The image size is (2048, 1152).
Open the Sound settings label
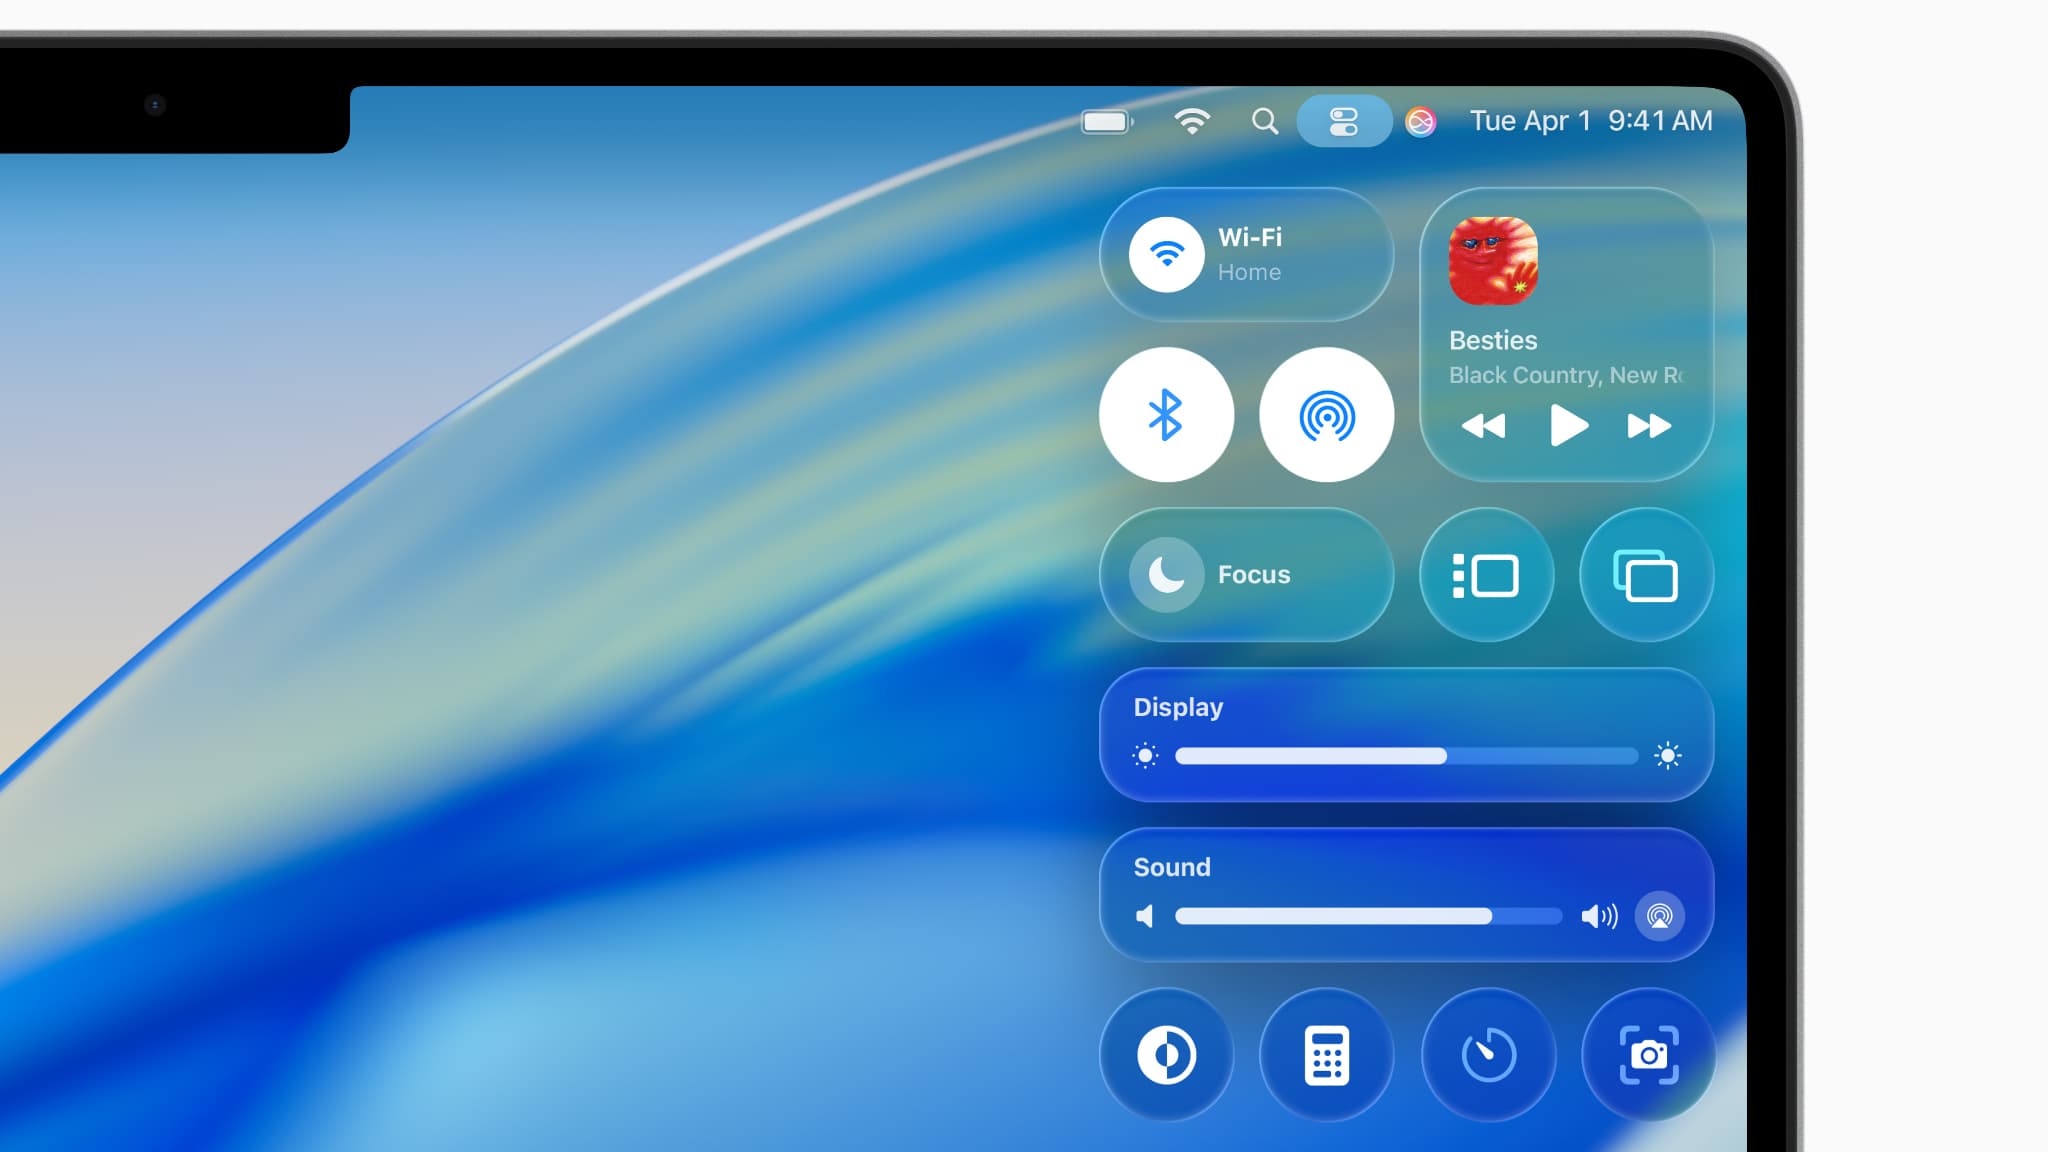1172,867
